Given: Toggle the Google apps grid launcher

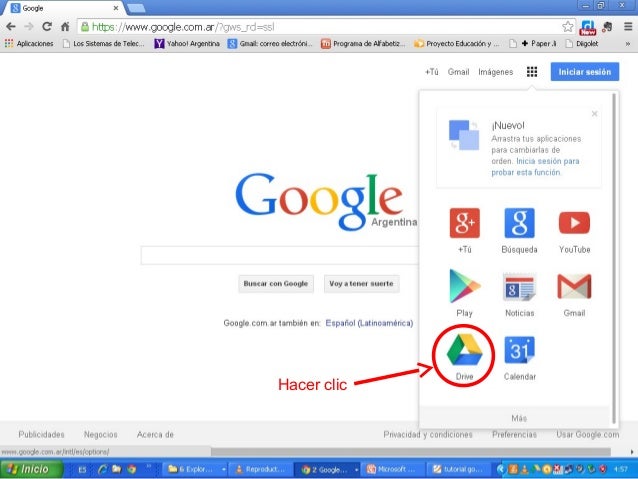Looking at the screenshot, I should click(532, 72).
